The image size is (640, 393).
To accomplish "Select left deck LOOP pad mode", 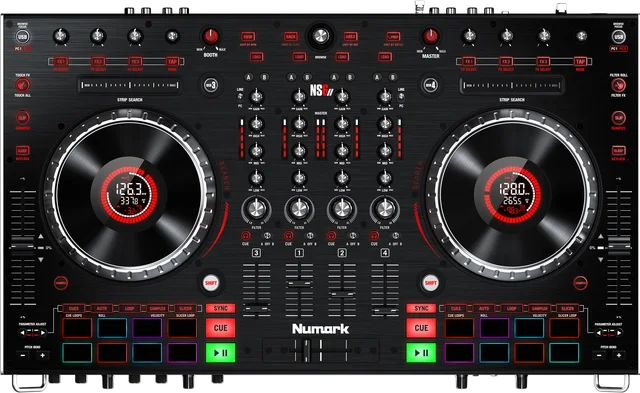I will (x=129, y=308).
